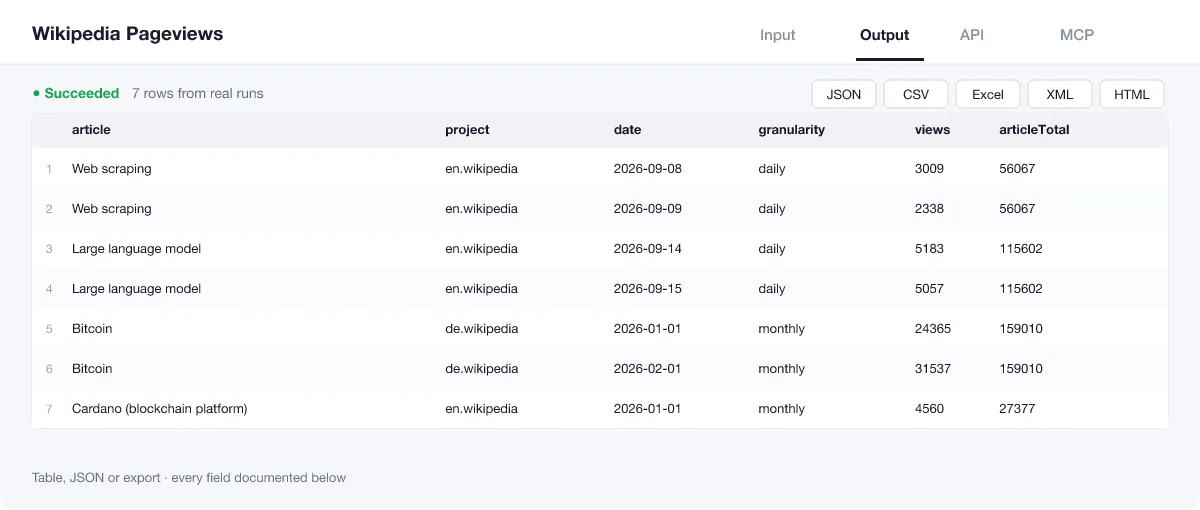Select the Cardano (blockchain platform) cell

pos(159,409)
